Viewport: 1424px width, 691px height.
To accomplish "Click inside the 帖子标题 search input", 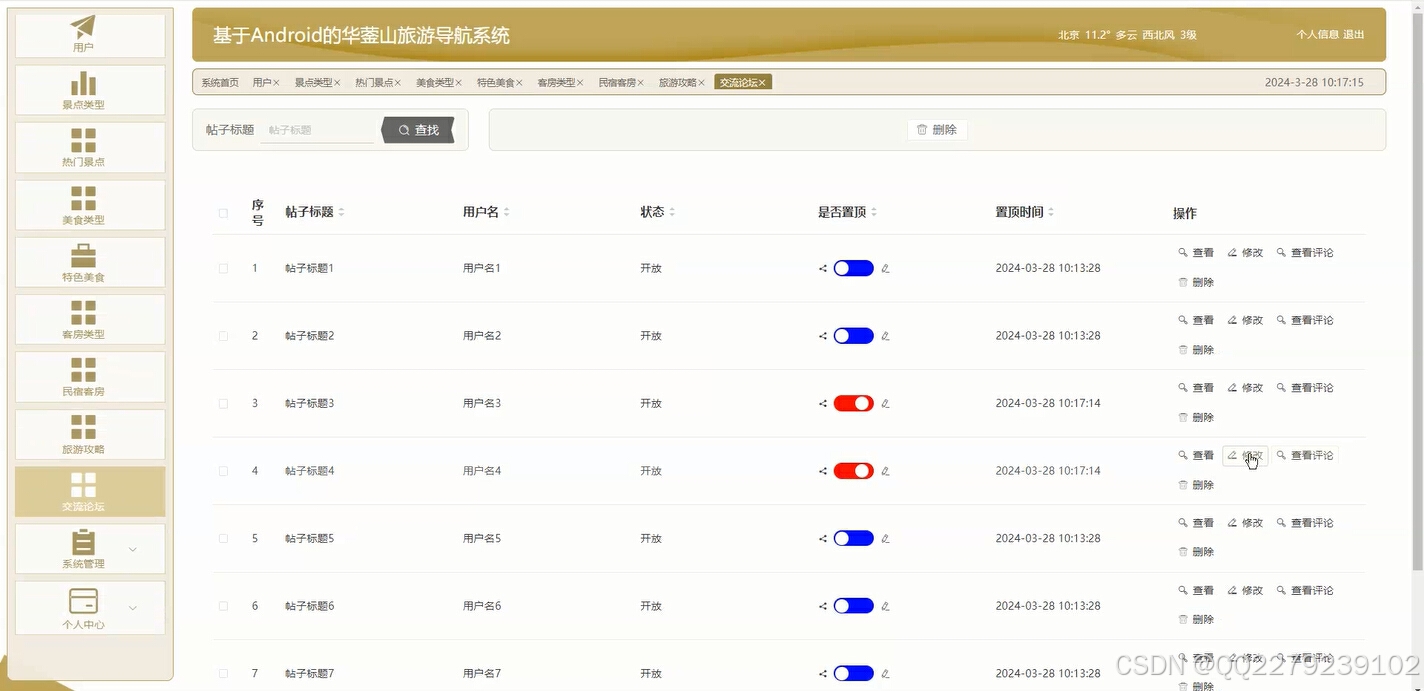I will point(317,129).
